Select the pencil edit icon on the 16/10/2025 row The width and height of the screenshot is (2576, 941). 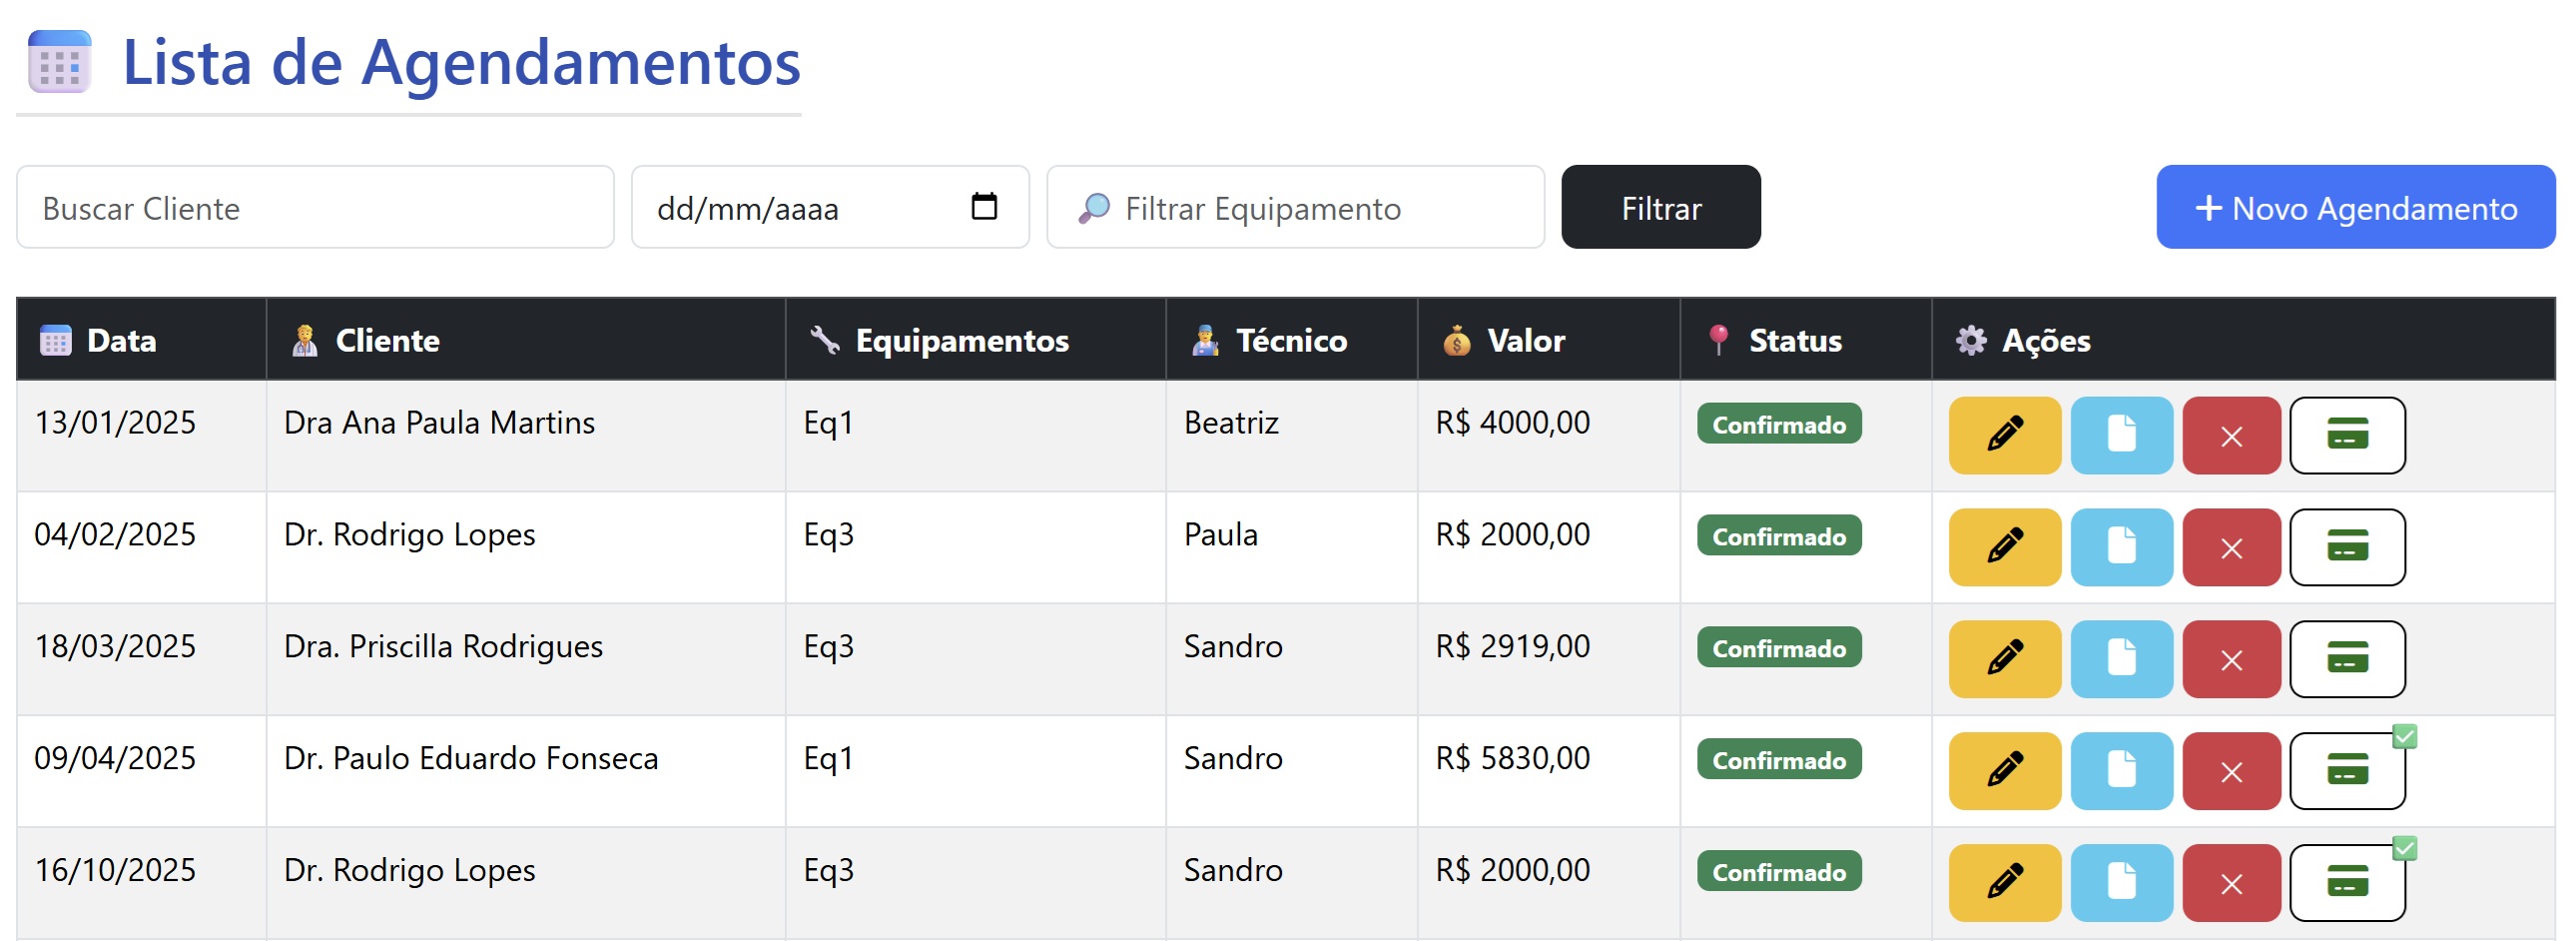pyautogui.click(x=2004, y=882)
